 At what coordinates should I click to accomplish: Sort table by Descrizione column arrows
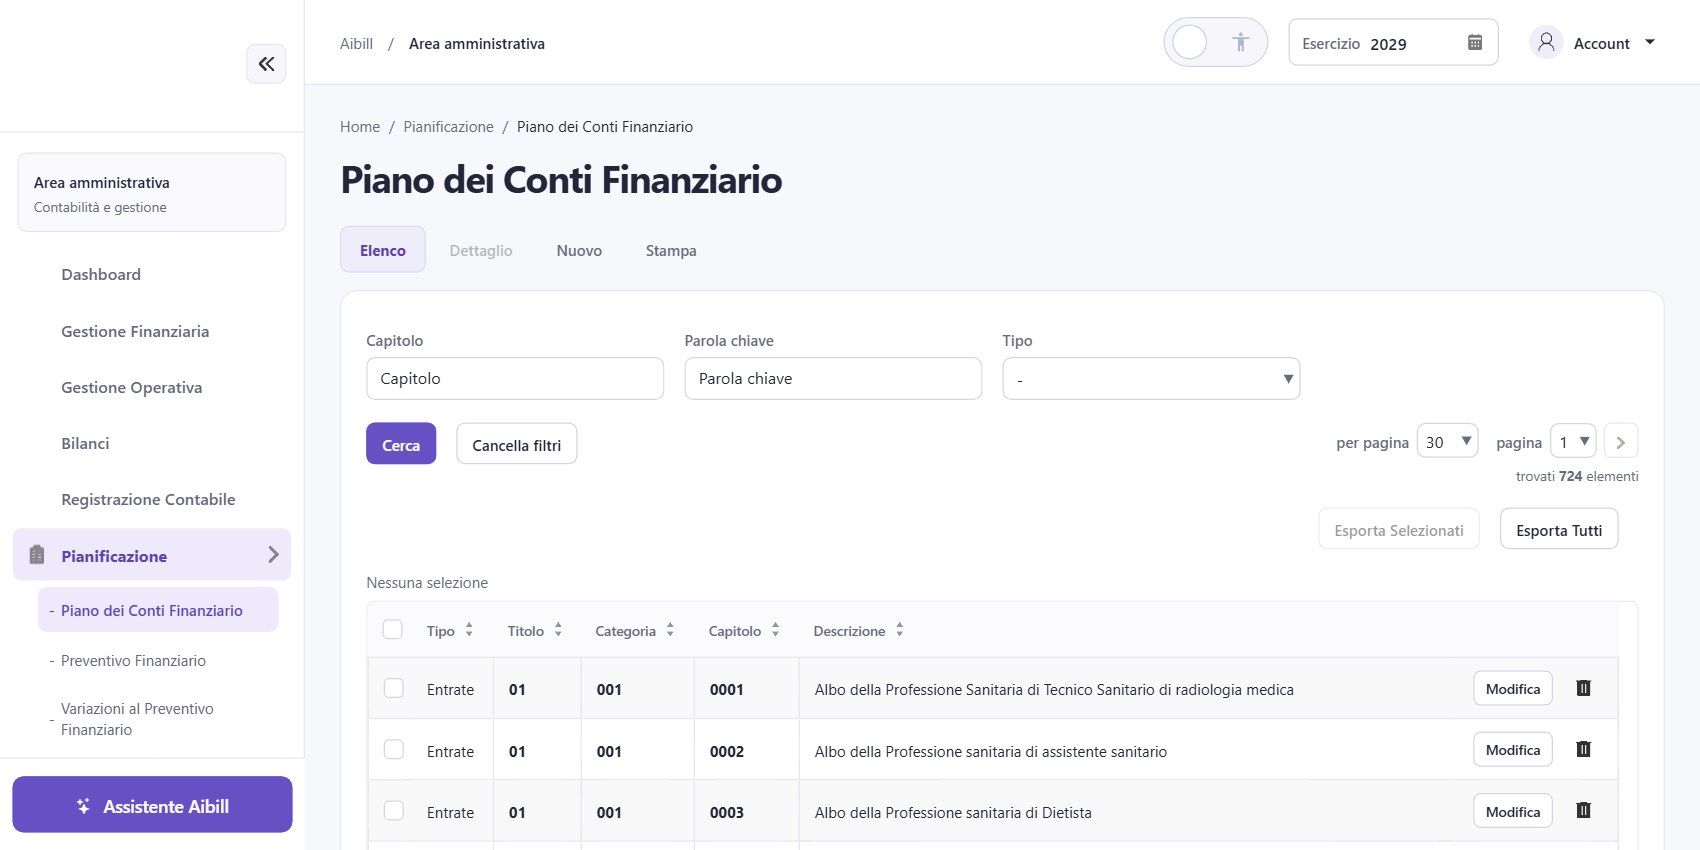(x=899, y=630)
